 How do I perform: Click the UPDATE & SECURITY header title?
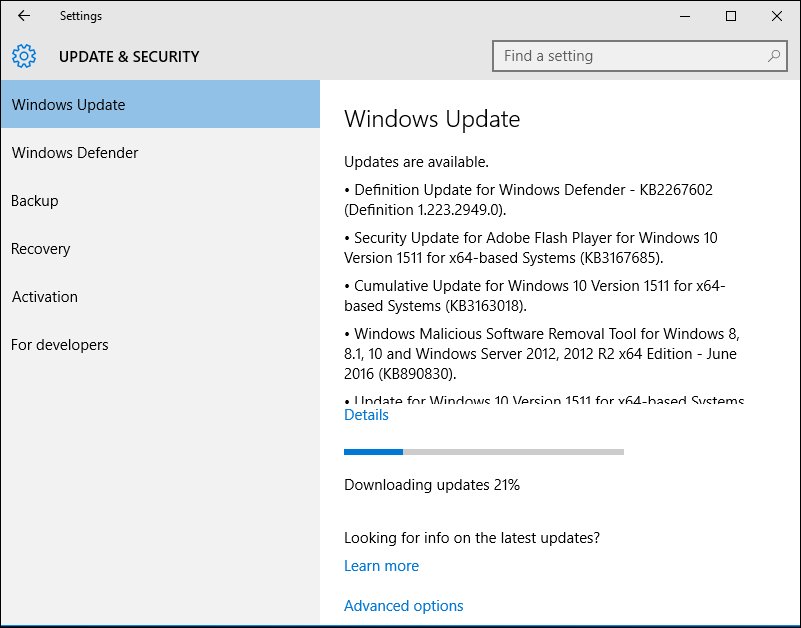coord(129,56)
